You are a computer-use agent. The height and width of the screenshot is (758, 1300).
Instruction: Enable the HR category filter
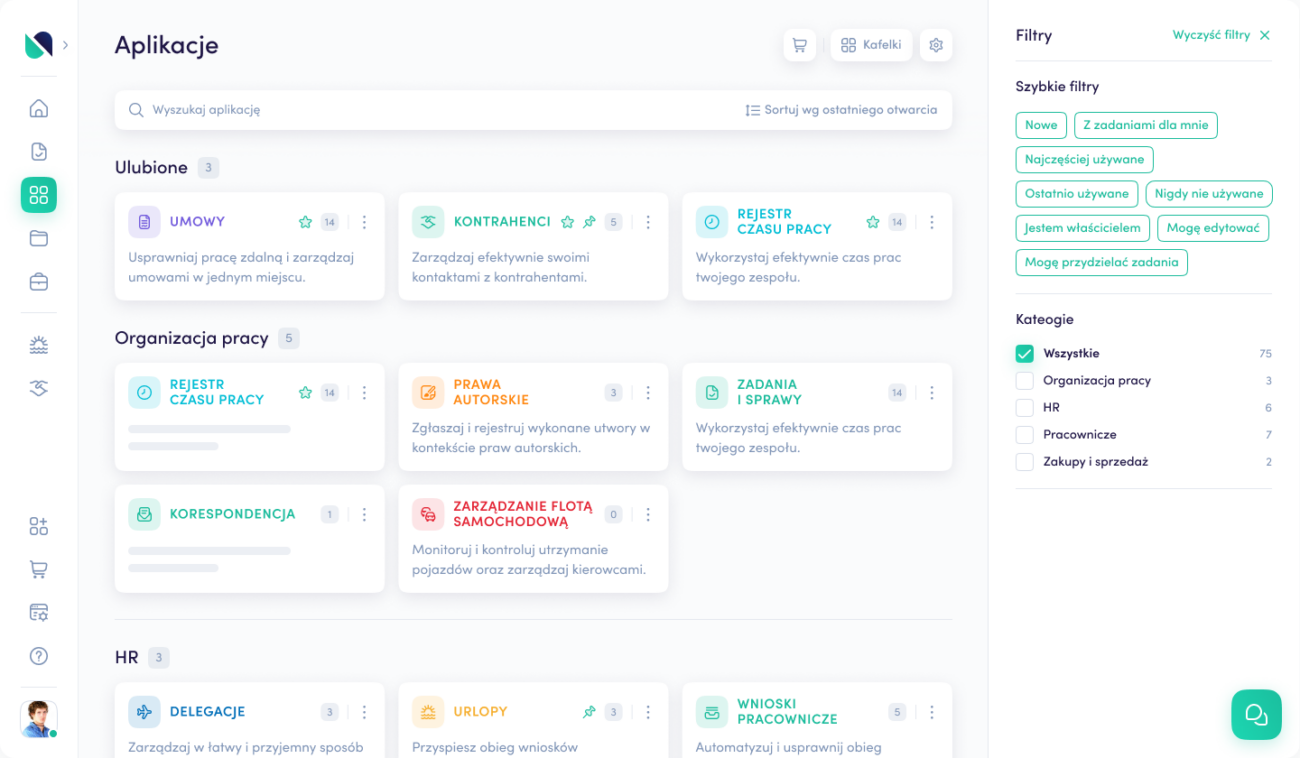(1024, 407)
